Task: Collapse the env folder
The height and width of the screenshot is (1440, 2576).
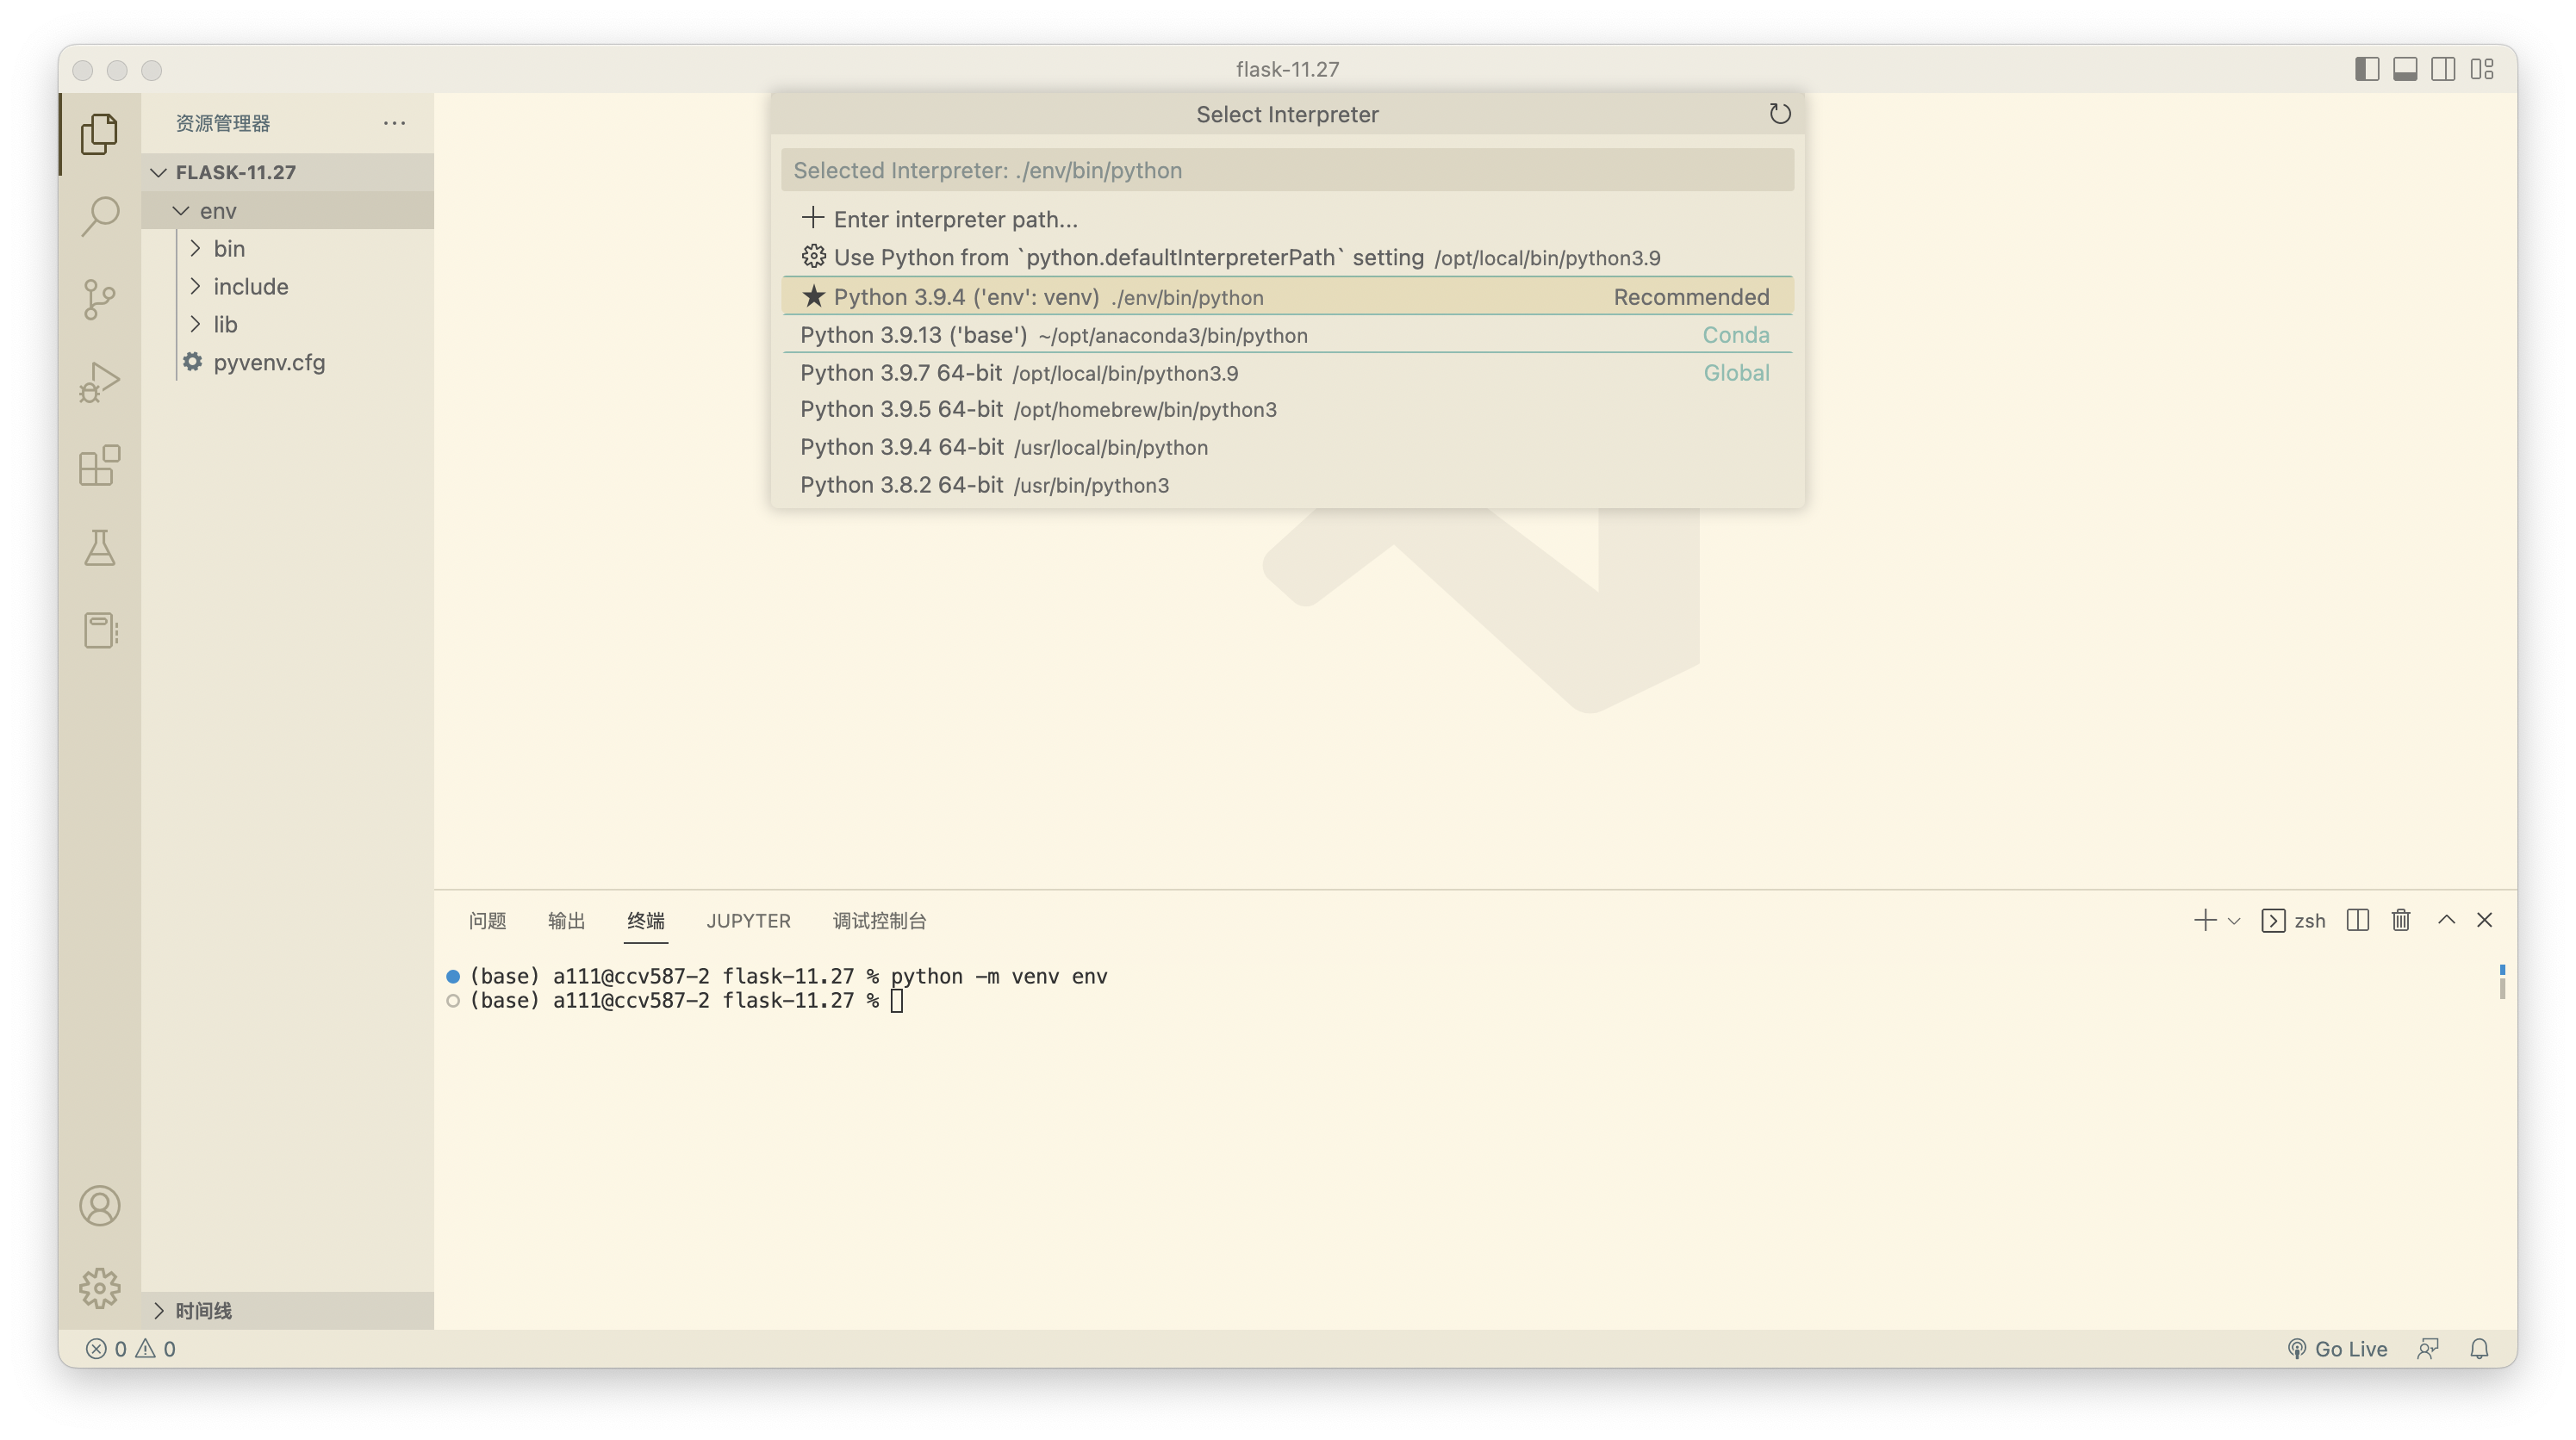Action: [288, 210]
